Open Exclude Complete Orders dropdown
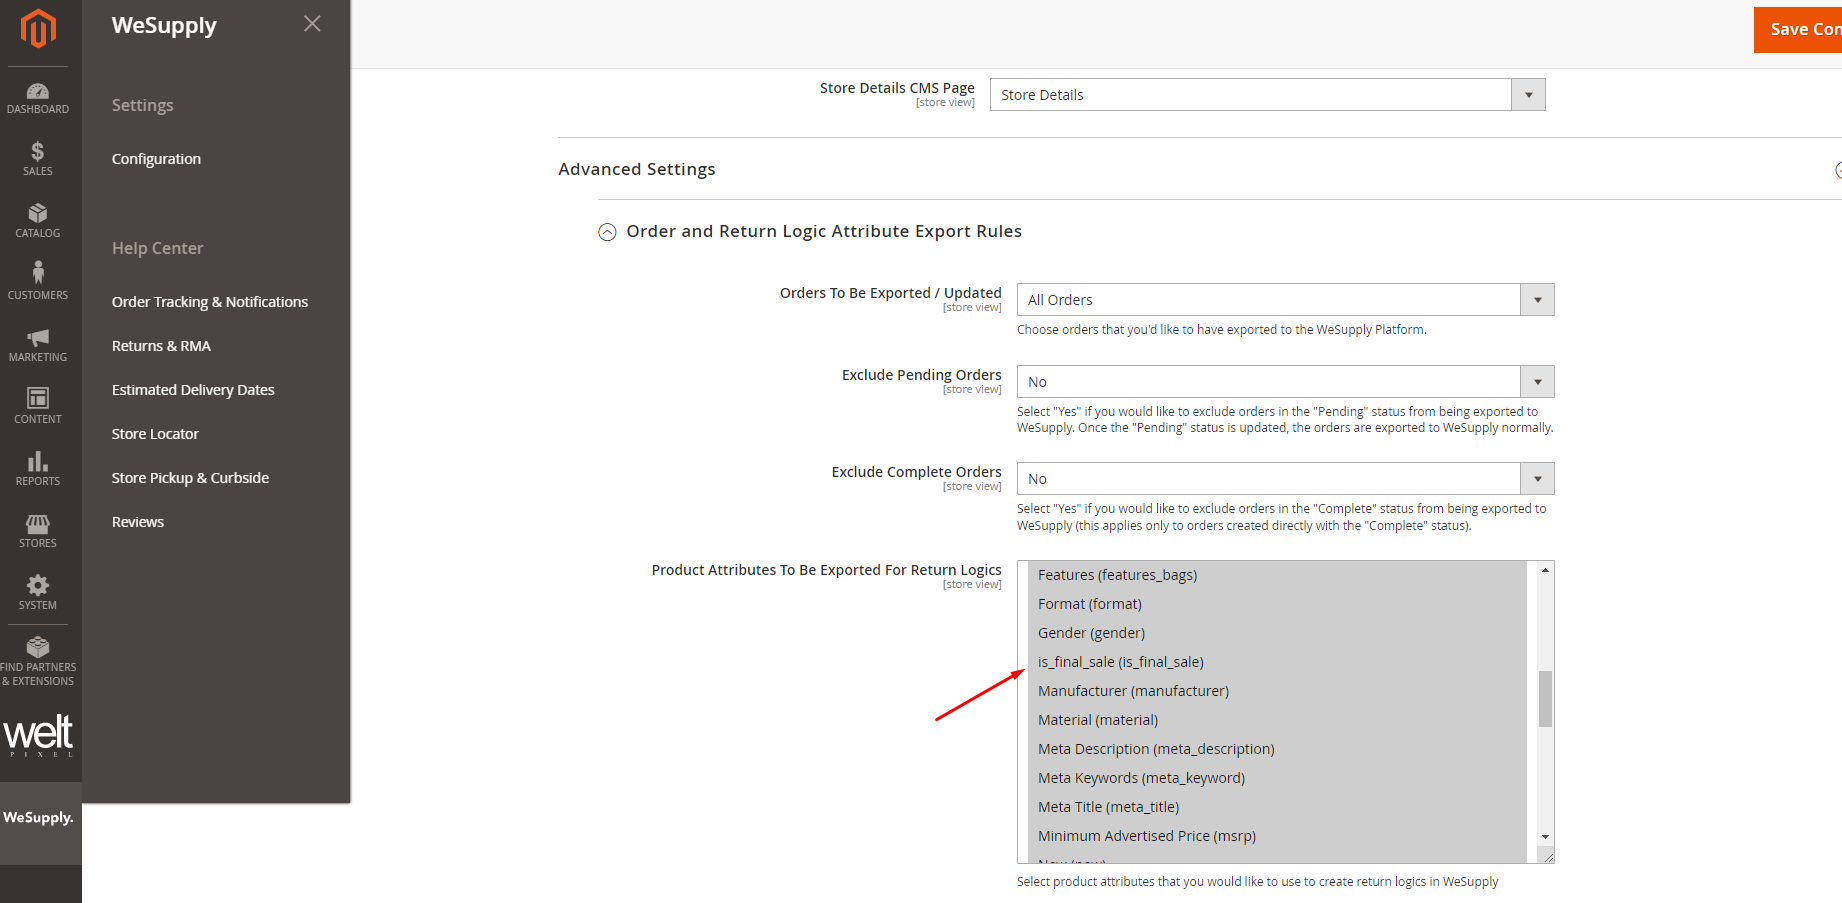 coord(1285,479)
